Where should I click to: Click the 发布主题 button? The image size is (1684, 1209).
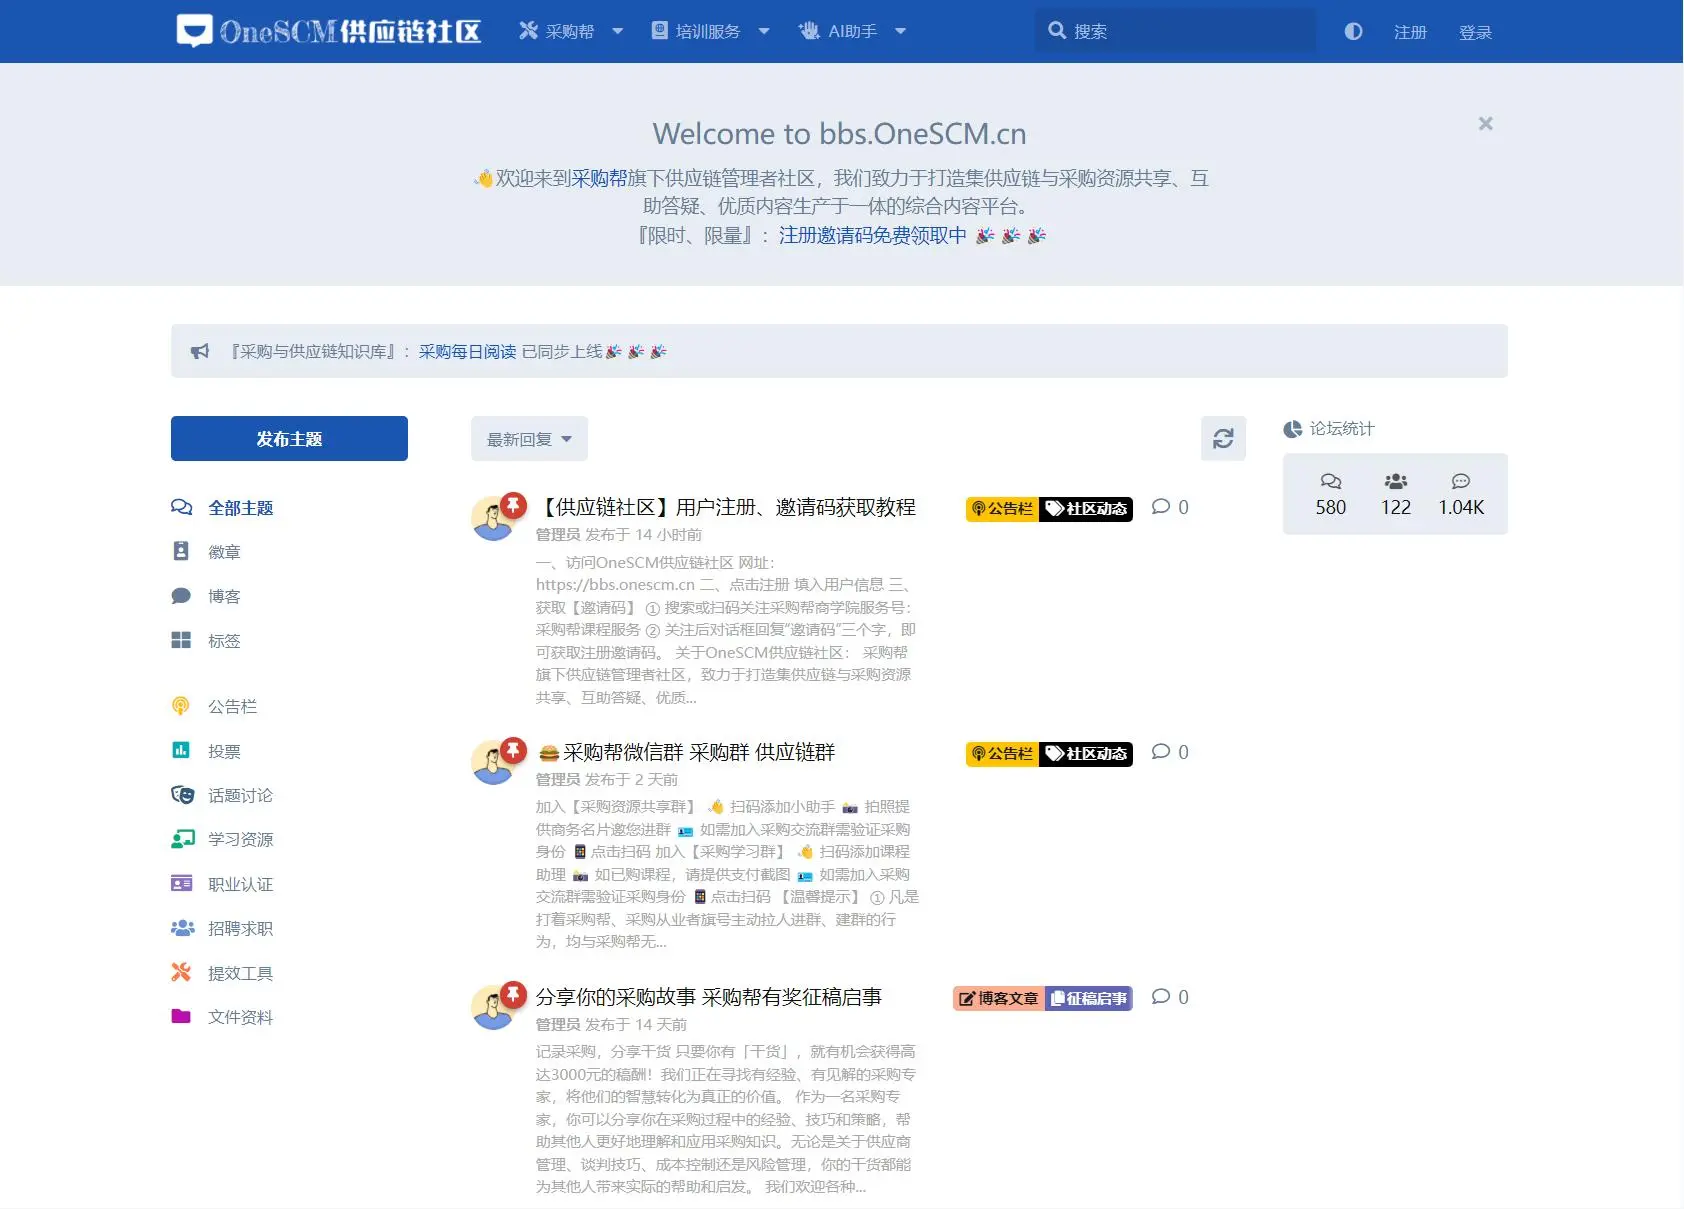(x=289, y=438)
